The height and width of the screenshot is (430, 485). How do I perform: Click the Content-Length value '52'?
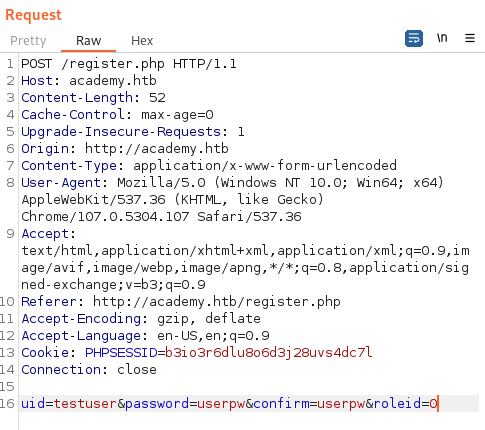pyautogui.click(x=157, y=98)
